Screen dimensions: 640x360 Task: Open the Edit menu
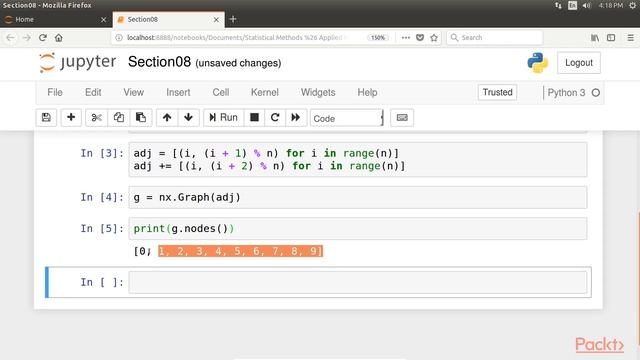pyautogui.click(x=93, y=92)
